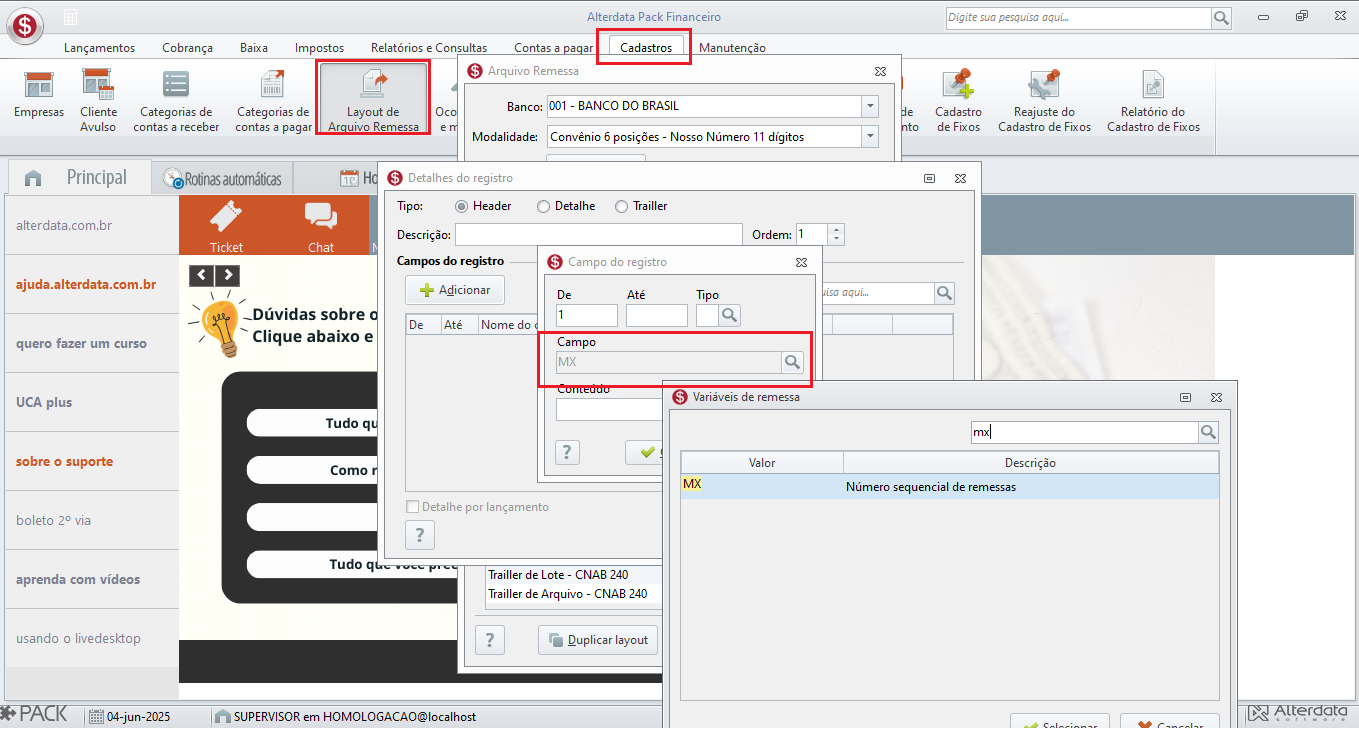Click the Home tab icon
Viewport: 1359px width, 751px height.
click(x=33, y=178)
